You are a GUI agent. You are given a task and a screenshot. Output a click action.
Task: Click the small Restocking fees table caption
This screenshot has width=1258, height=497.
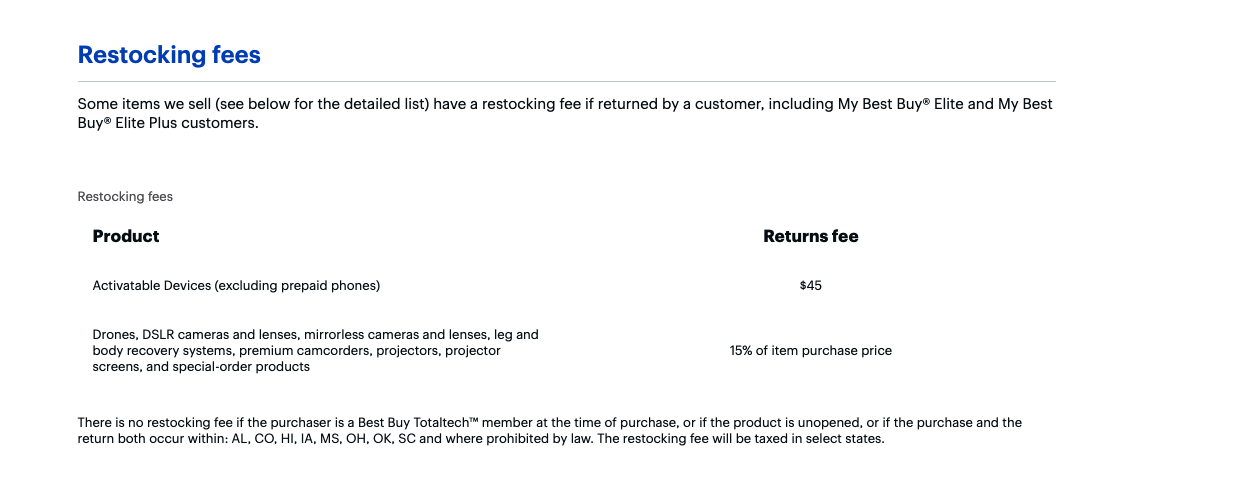click(x=125, y=197)
